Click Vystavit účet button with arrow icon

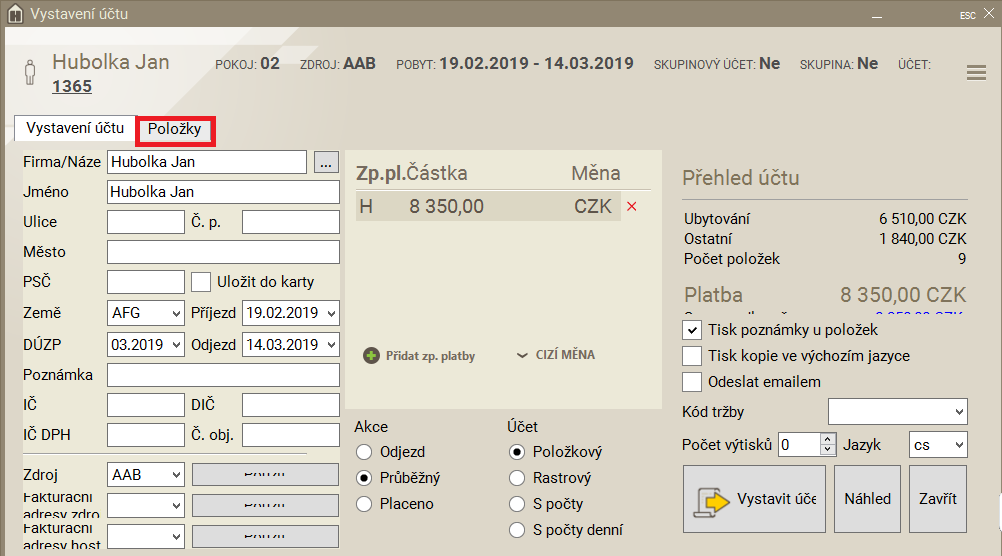[754, 499]
